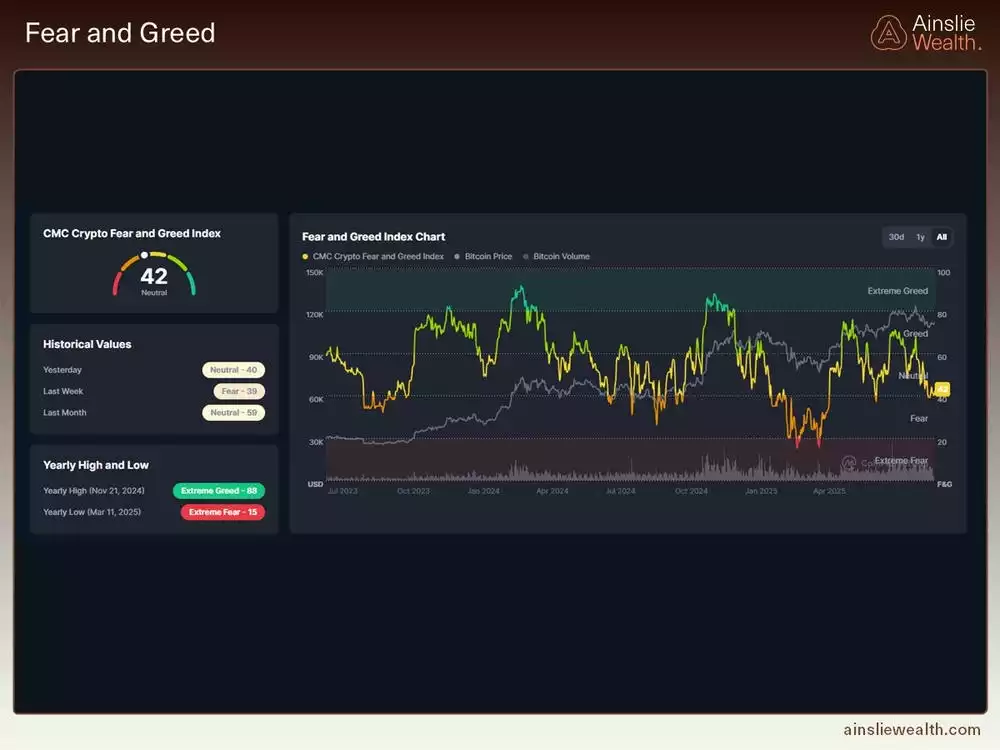Click the yellow CMC index legend dot
The height and width of the screenshot is (750, 1000).
pos(306,256)
